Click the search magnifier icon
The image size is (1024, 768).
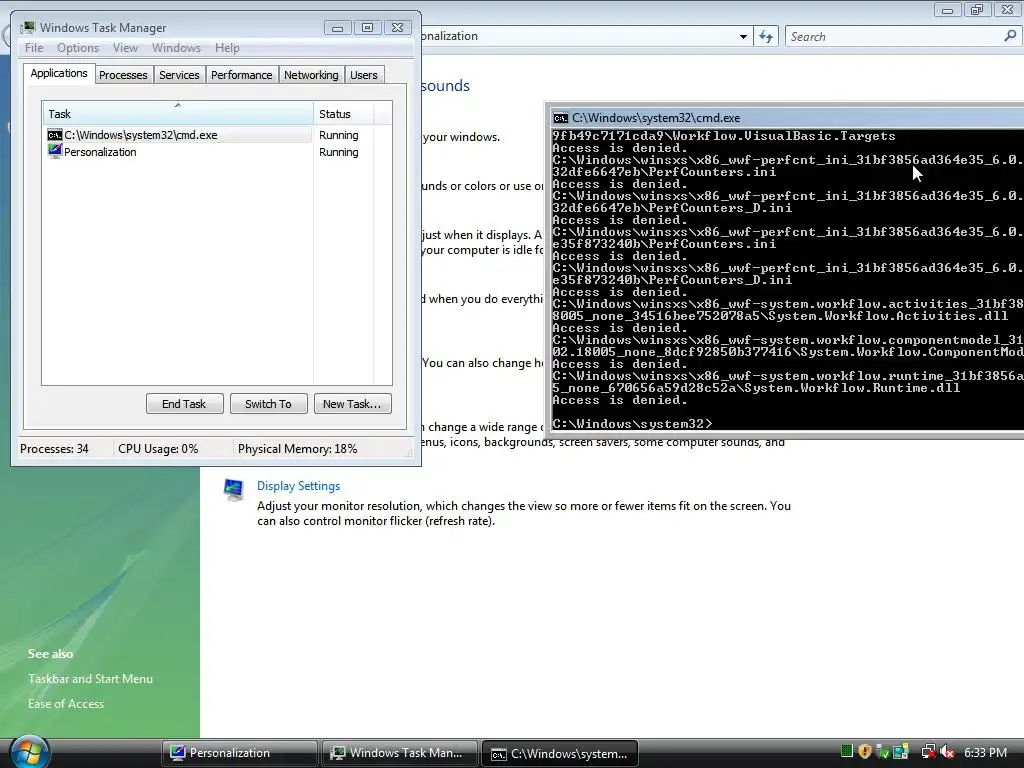point(1010,36)
